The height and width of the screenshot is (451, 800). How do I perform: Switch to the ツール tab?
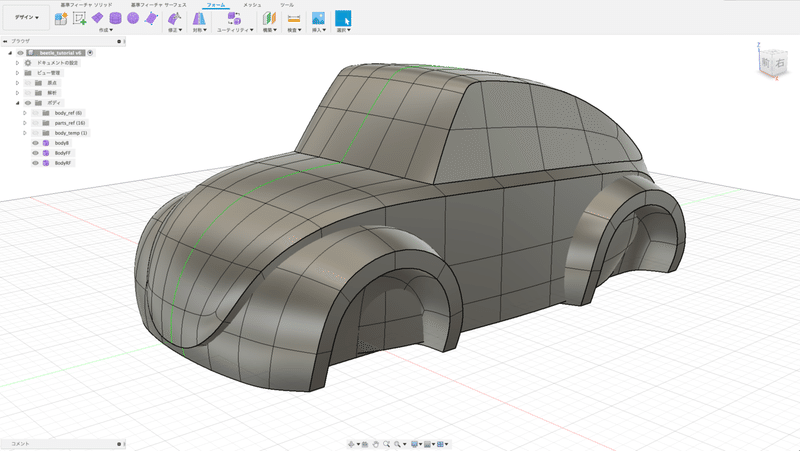pos(287,5)
